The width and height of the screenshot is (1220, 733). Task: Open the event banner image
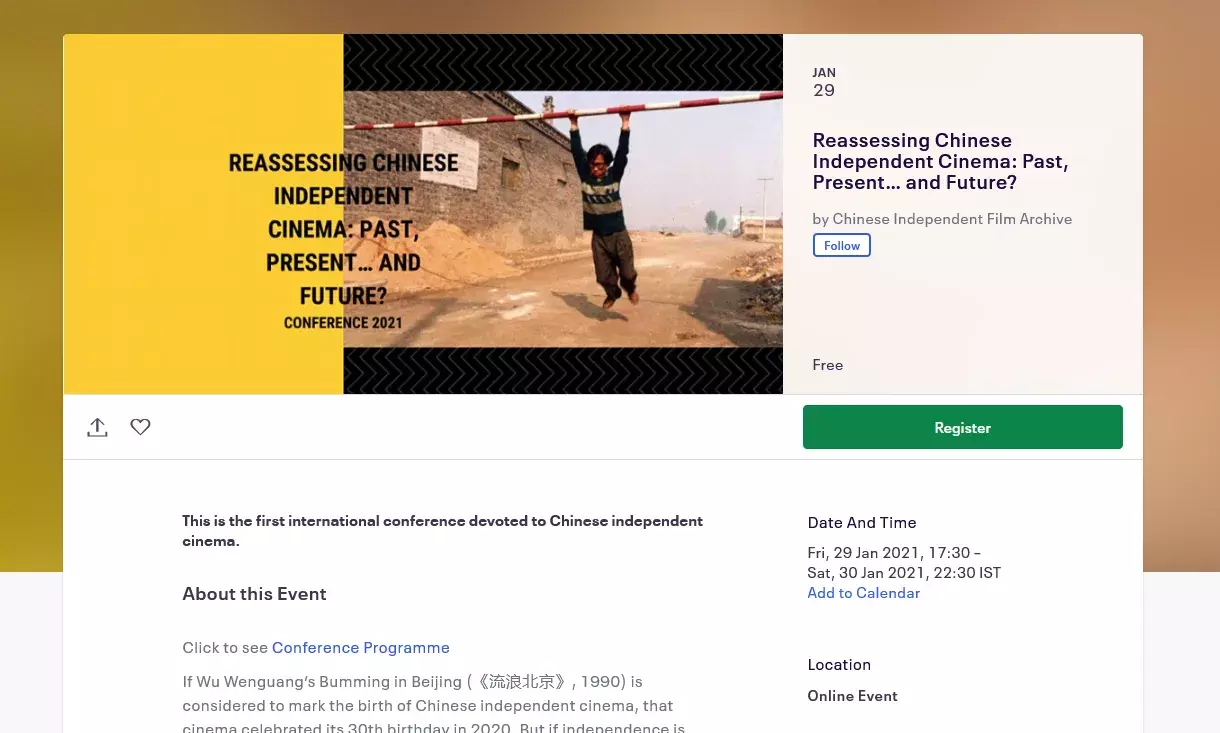(422, 213)
